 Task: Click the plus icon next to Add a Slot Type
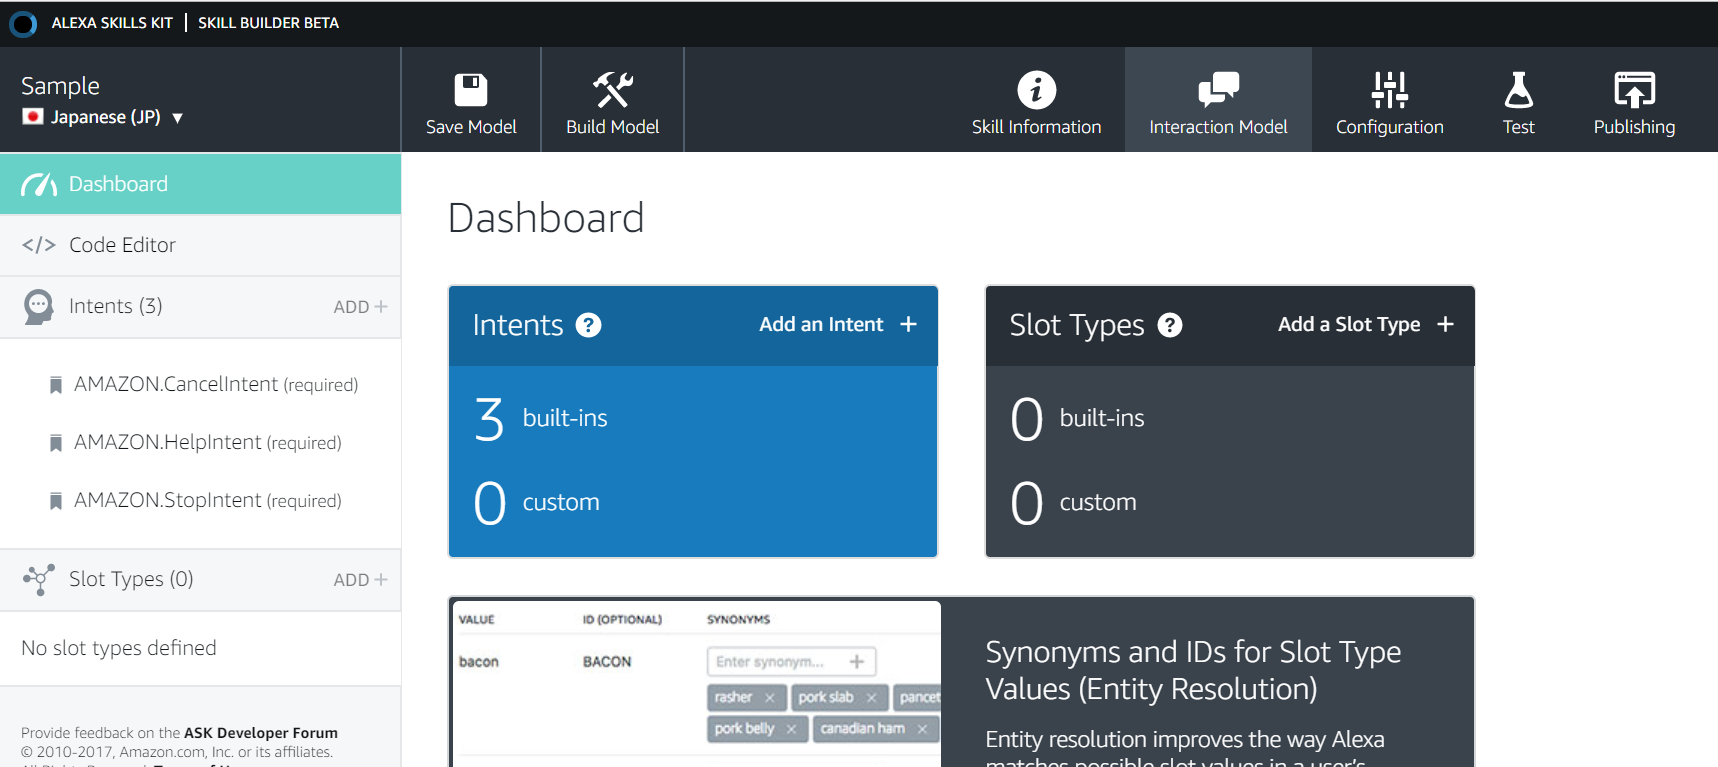pyautogui.click(x=1445, y=324)
